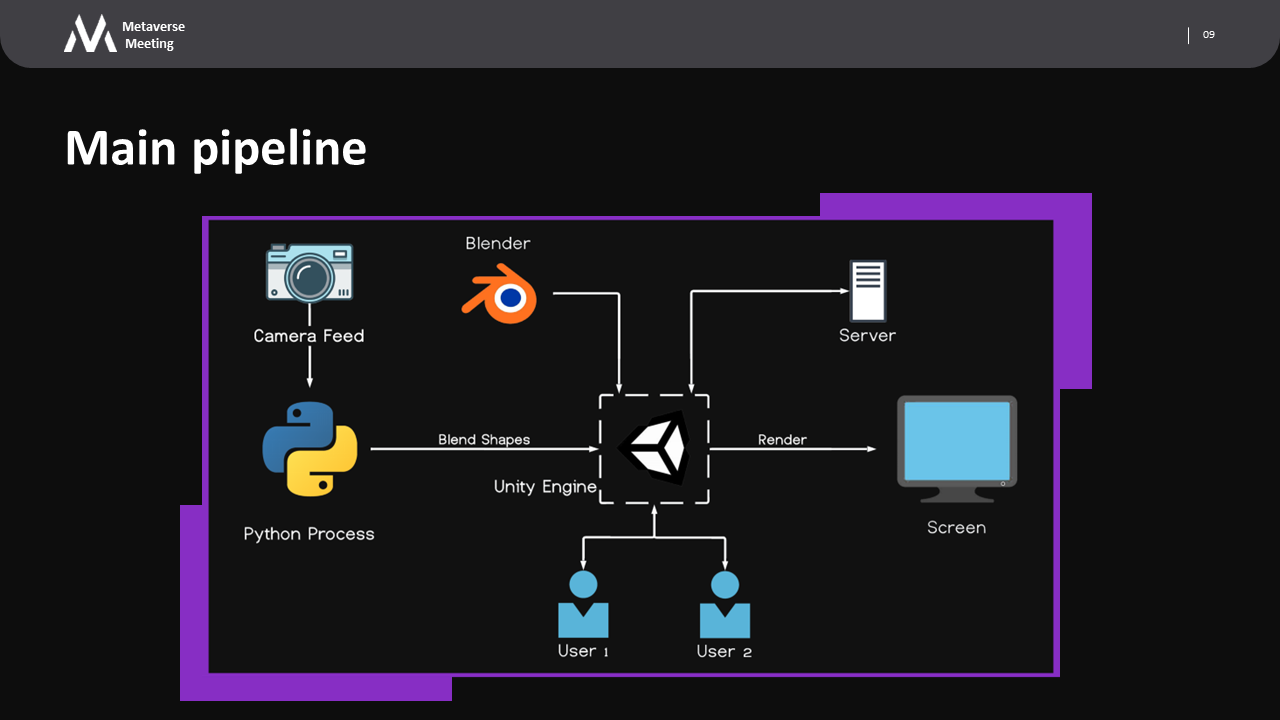1280x720 pixels.
Task: Select the camera icon above Camera Feed
Action: click(309, 273)
